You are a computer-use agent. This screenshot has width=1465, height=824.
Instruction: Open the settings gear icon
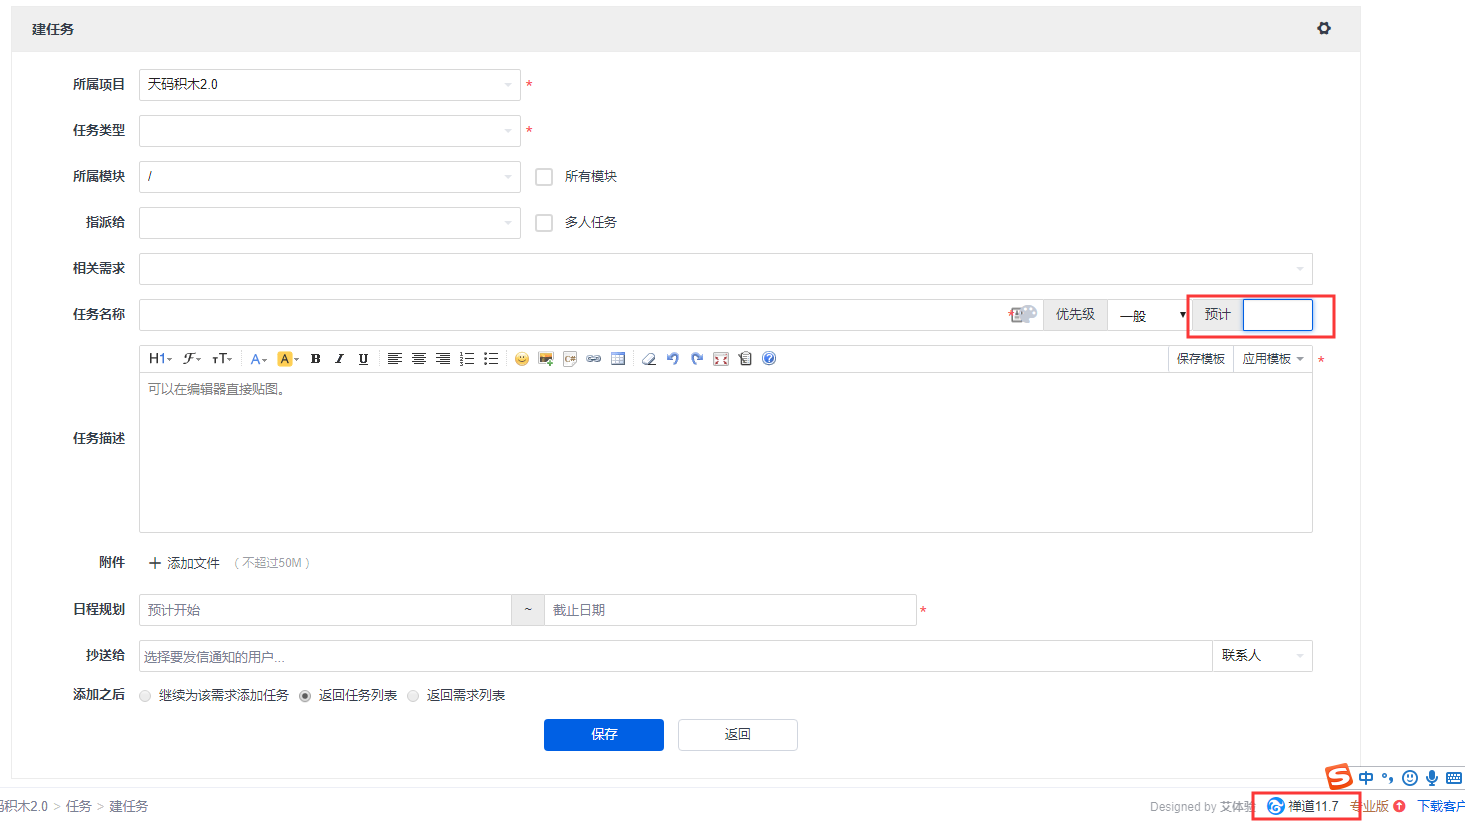(1324, 29)
